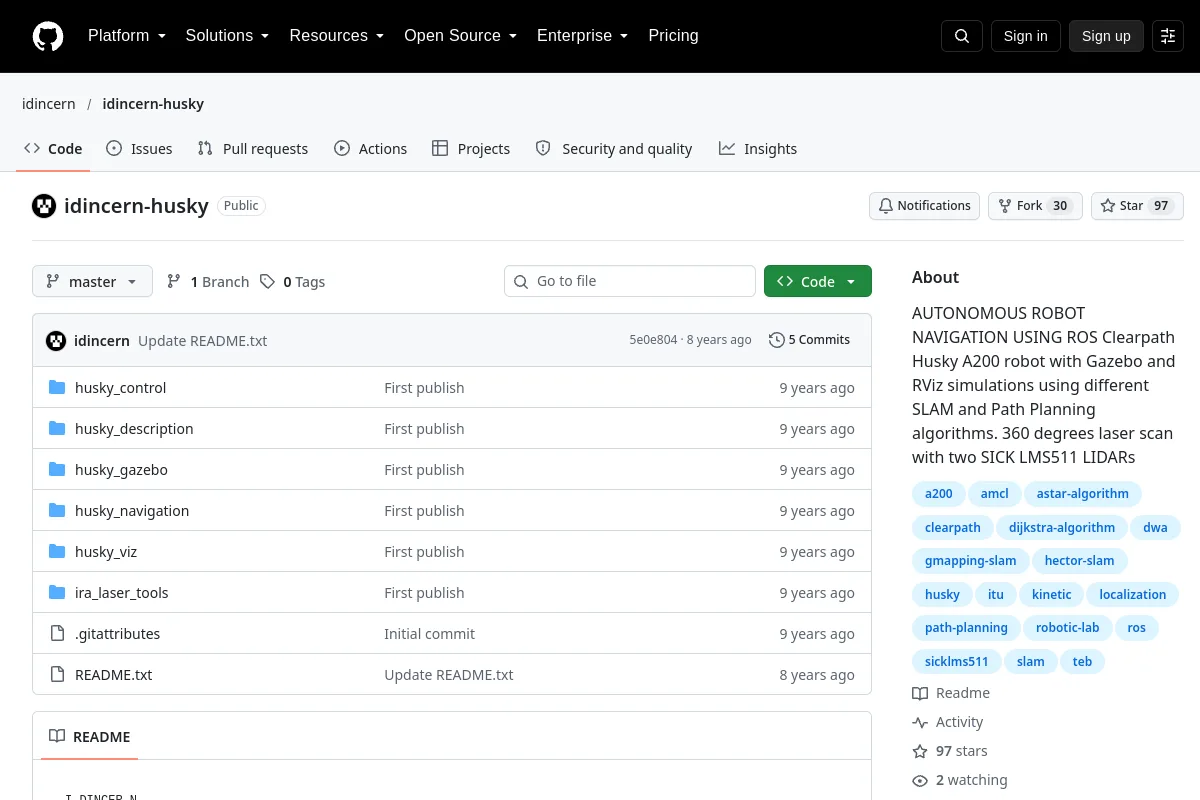Click the history clock icon near 5 Commits

tap(776, 340)
